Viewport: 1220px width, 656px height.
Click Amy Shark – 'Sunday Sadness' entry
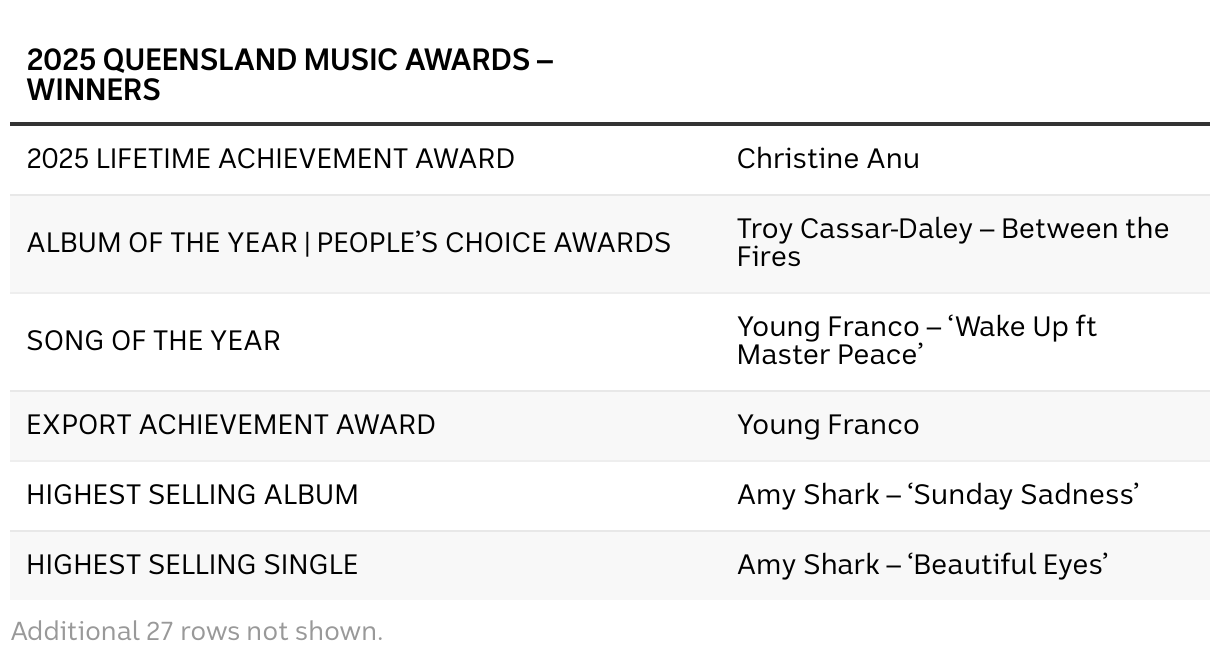(x=938, y=495)
